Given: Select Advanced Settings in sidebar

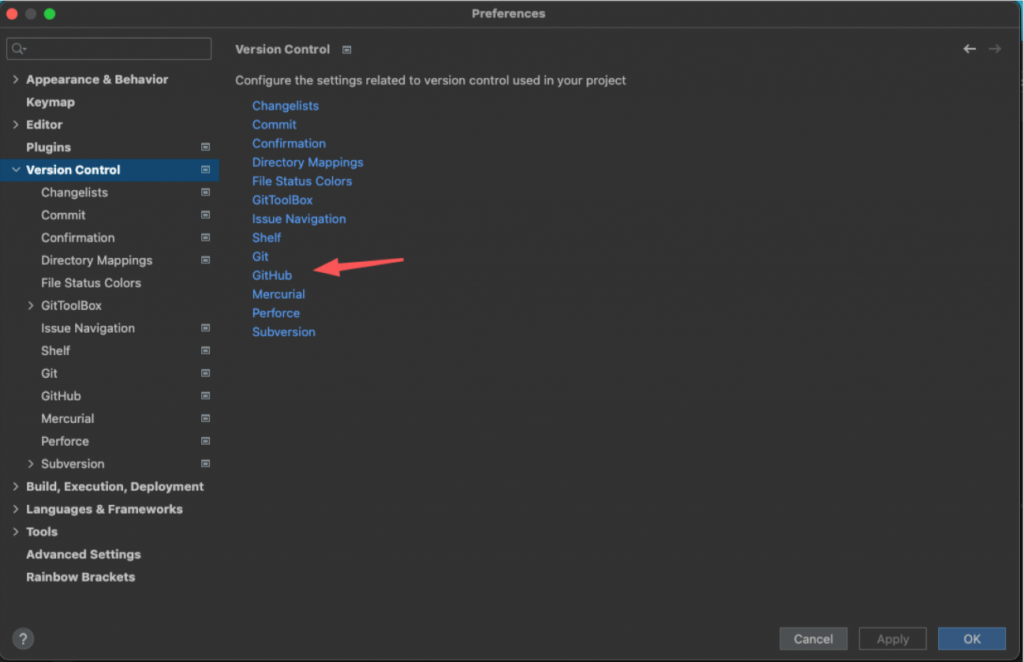Looking at the screenshot, I should [x=83, y=554].
